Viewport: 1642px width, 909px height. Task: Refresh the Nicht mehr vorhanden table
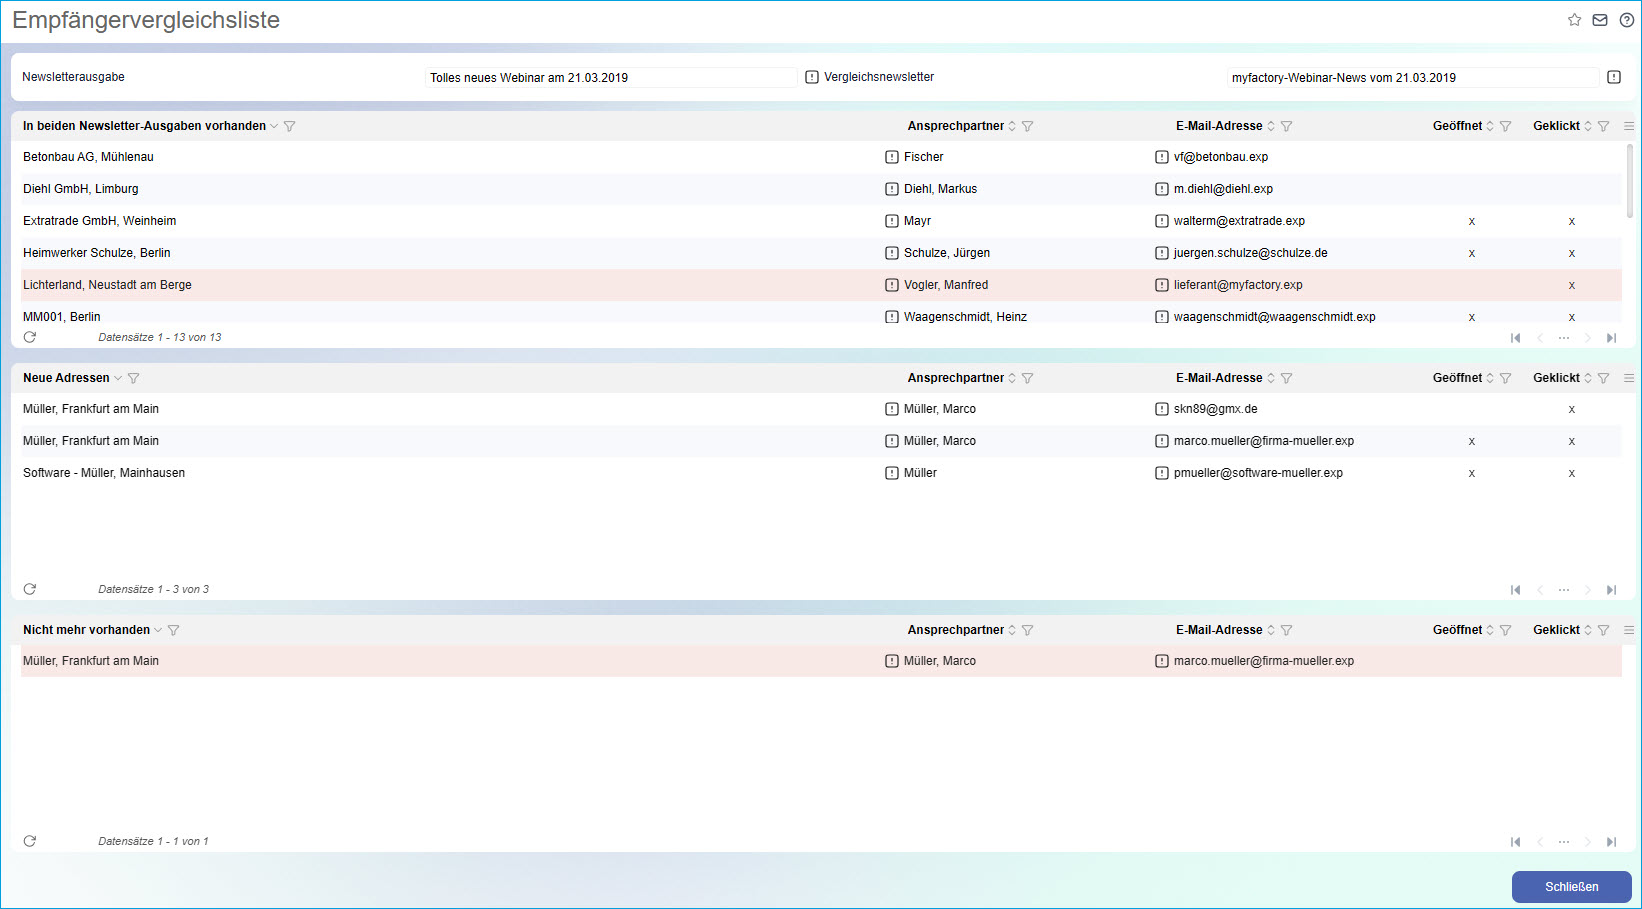(x=30, y=841)
